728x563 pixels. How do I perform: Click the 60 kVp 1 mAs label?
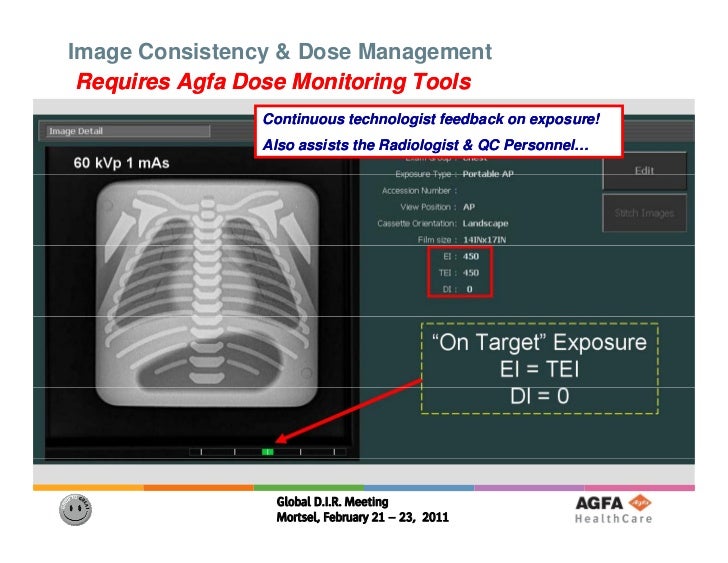tap(122, 163)
